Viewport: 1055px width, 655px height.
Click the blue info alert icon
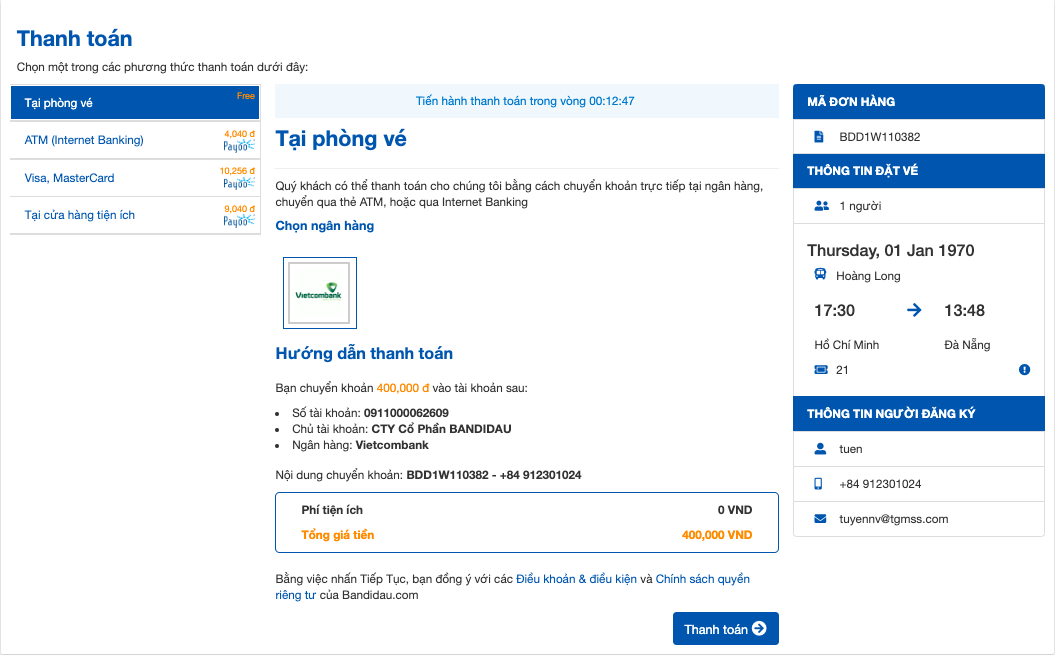(x=1024, y=370)
